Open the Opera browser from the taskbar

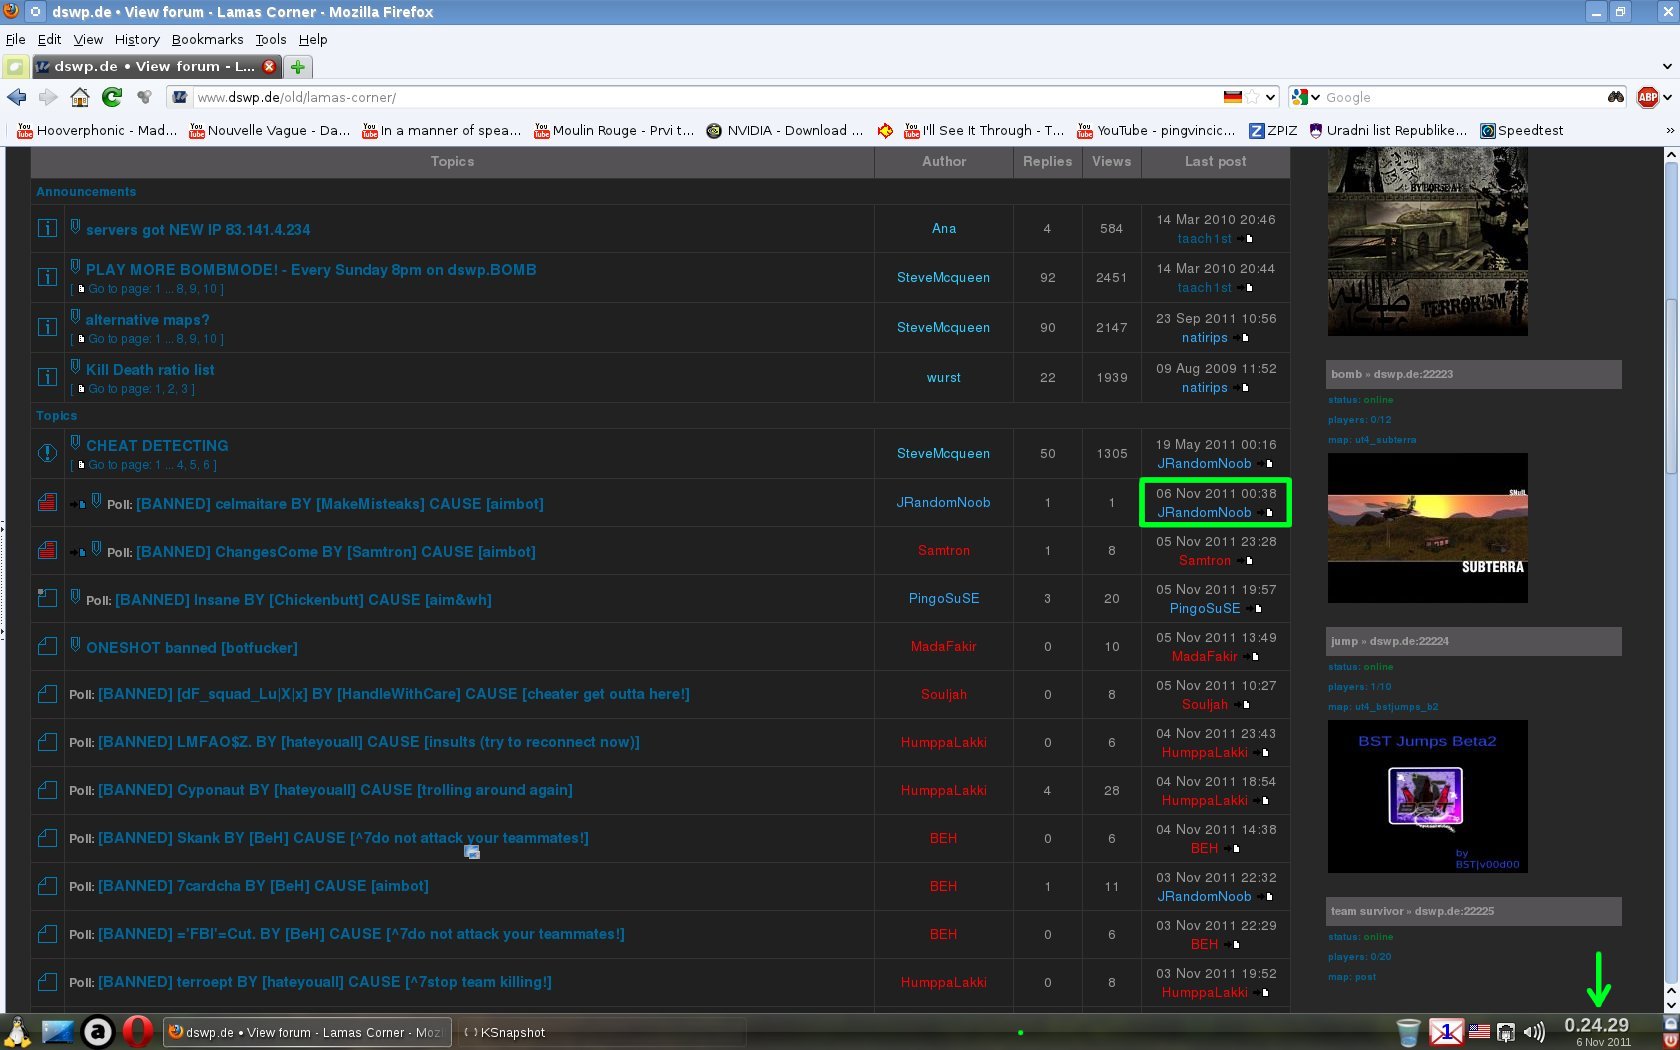138,1031
